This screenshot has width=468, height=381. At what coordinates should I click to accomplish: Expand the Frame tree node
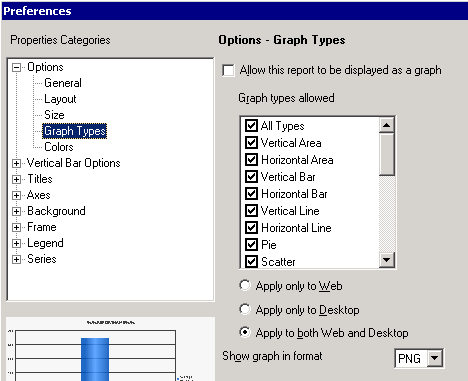point(16,227)
